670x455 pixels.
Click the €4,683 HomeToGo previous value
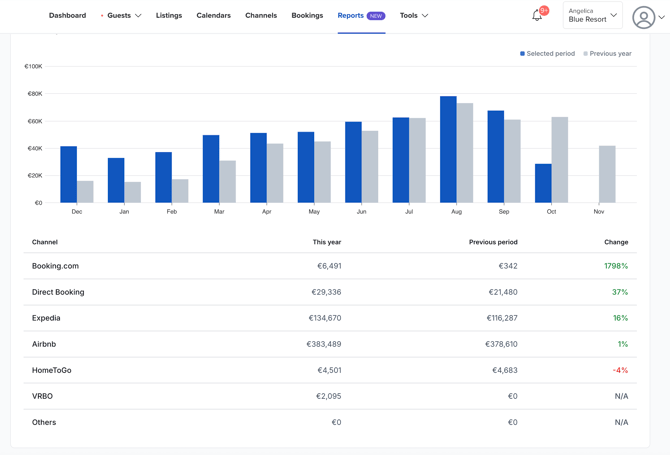click(505, 370)
